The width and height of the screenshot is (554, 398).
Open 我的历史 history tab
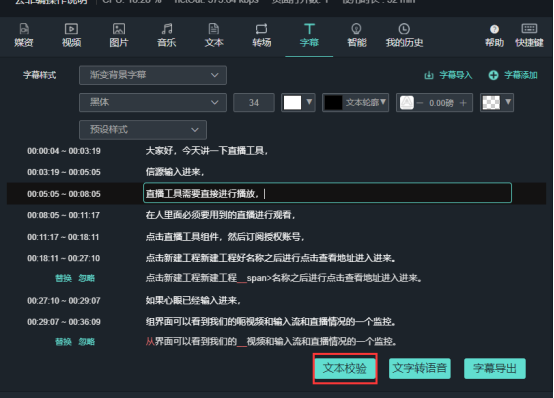(404, 35)
